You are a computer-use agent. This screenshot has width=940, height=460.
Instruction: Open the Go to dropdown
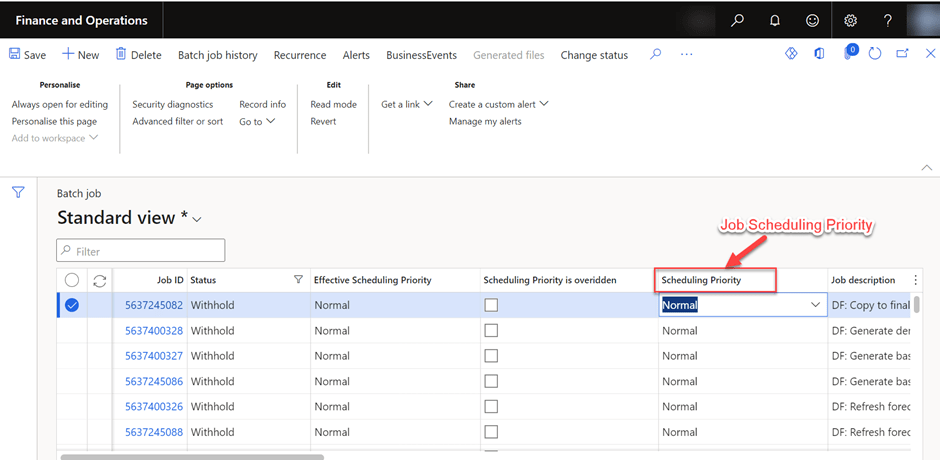[256, 122]
